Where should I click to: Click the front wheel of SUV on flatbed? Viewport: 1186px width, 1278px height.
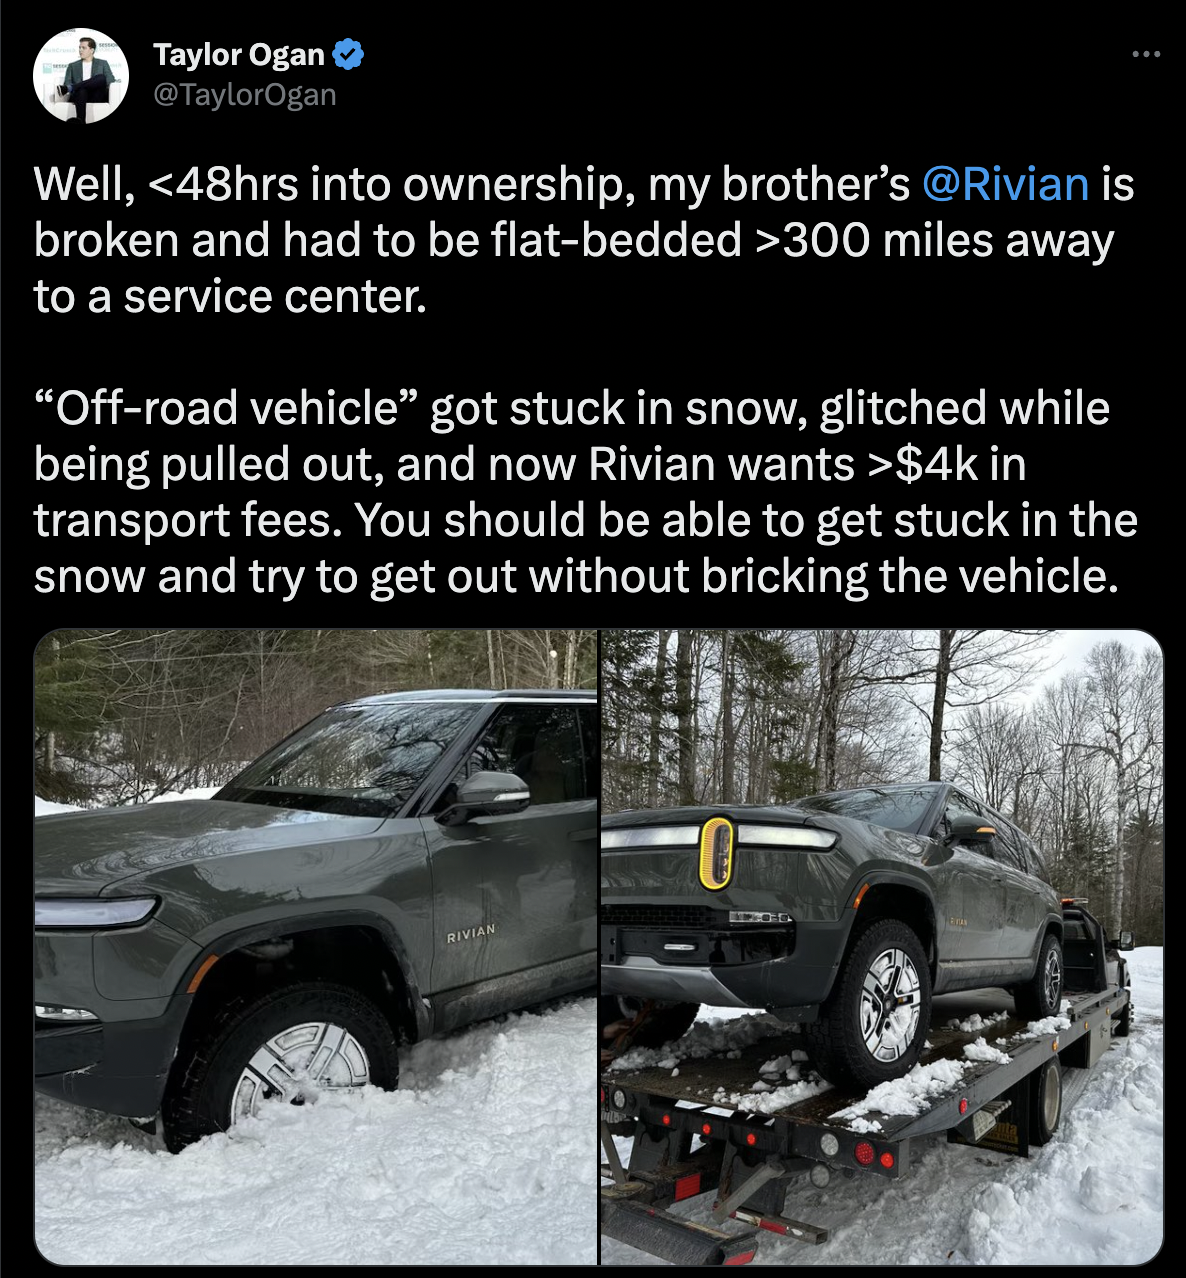click(878, 1004)
